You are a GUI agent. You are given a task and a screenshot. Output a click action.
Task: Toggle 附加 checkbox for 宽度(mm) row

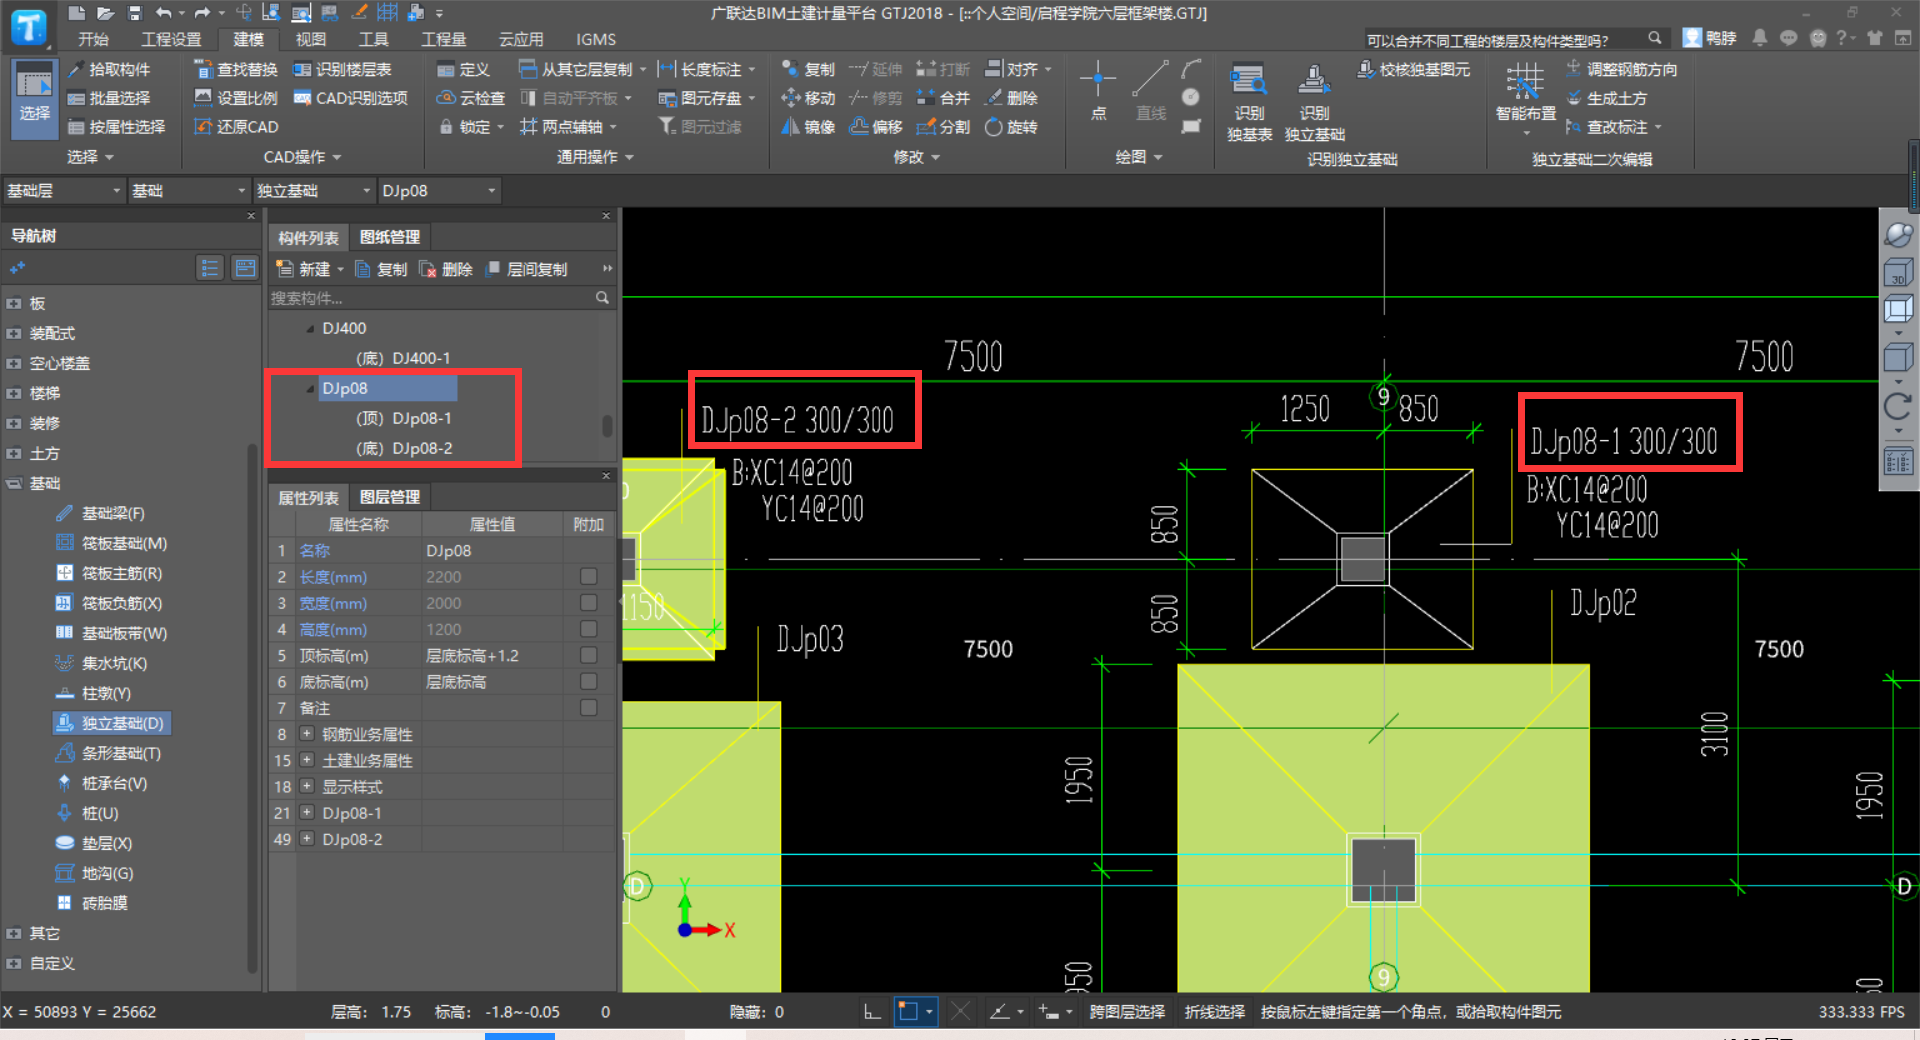click(588, 602)
